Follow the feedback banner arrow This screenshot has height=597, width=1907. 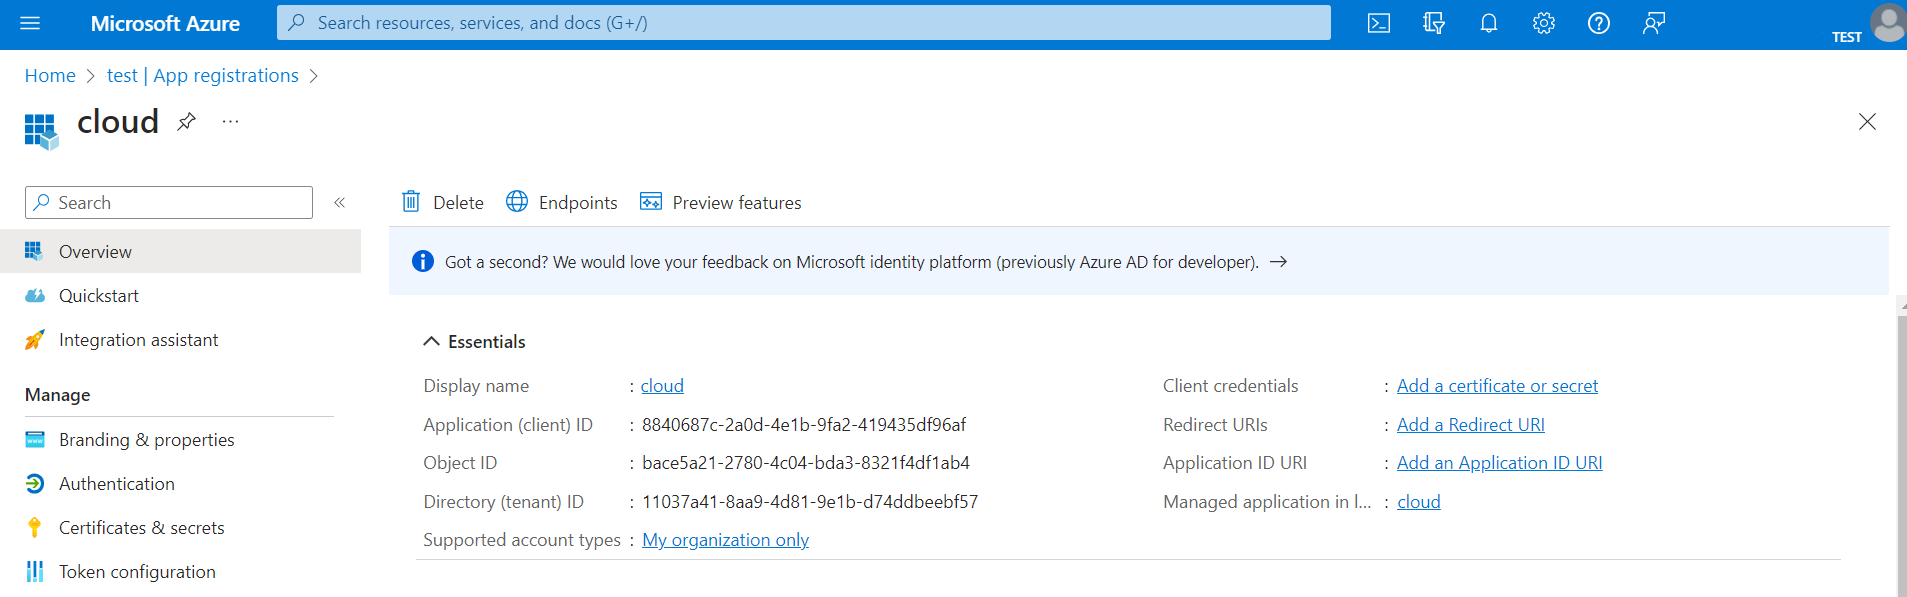1278,262
